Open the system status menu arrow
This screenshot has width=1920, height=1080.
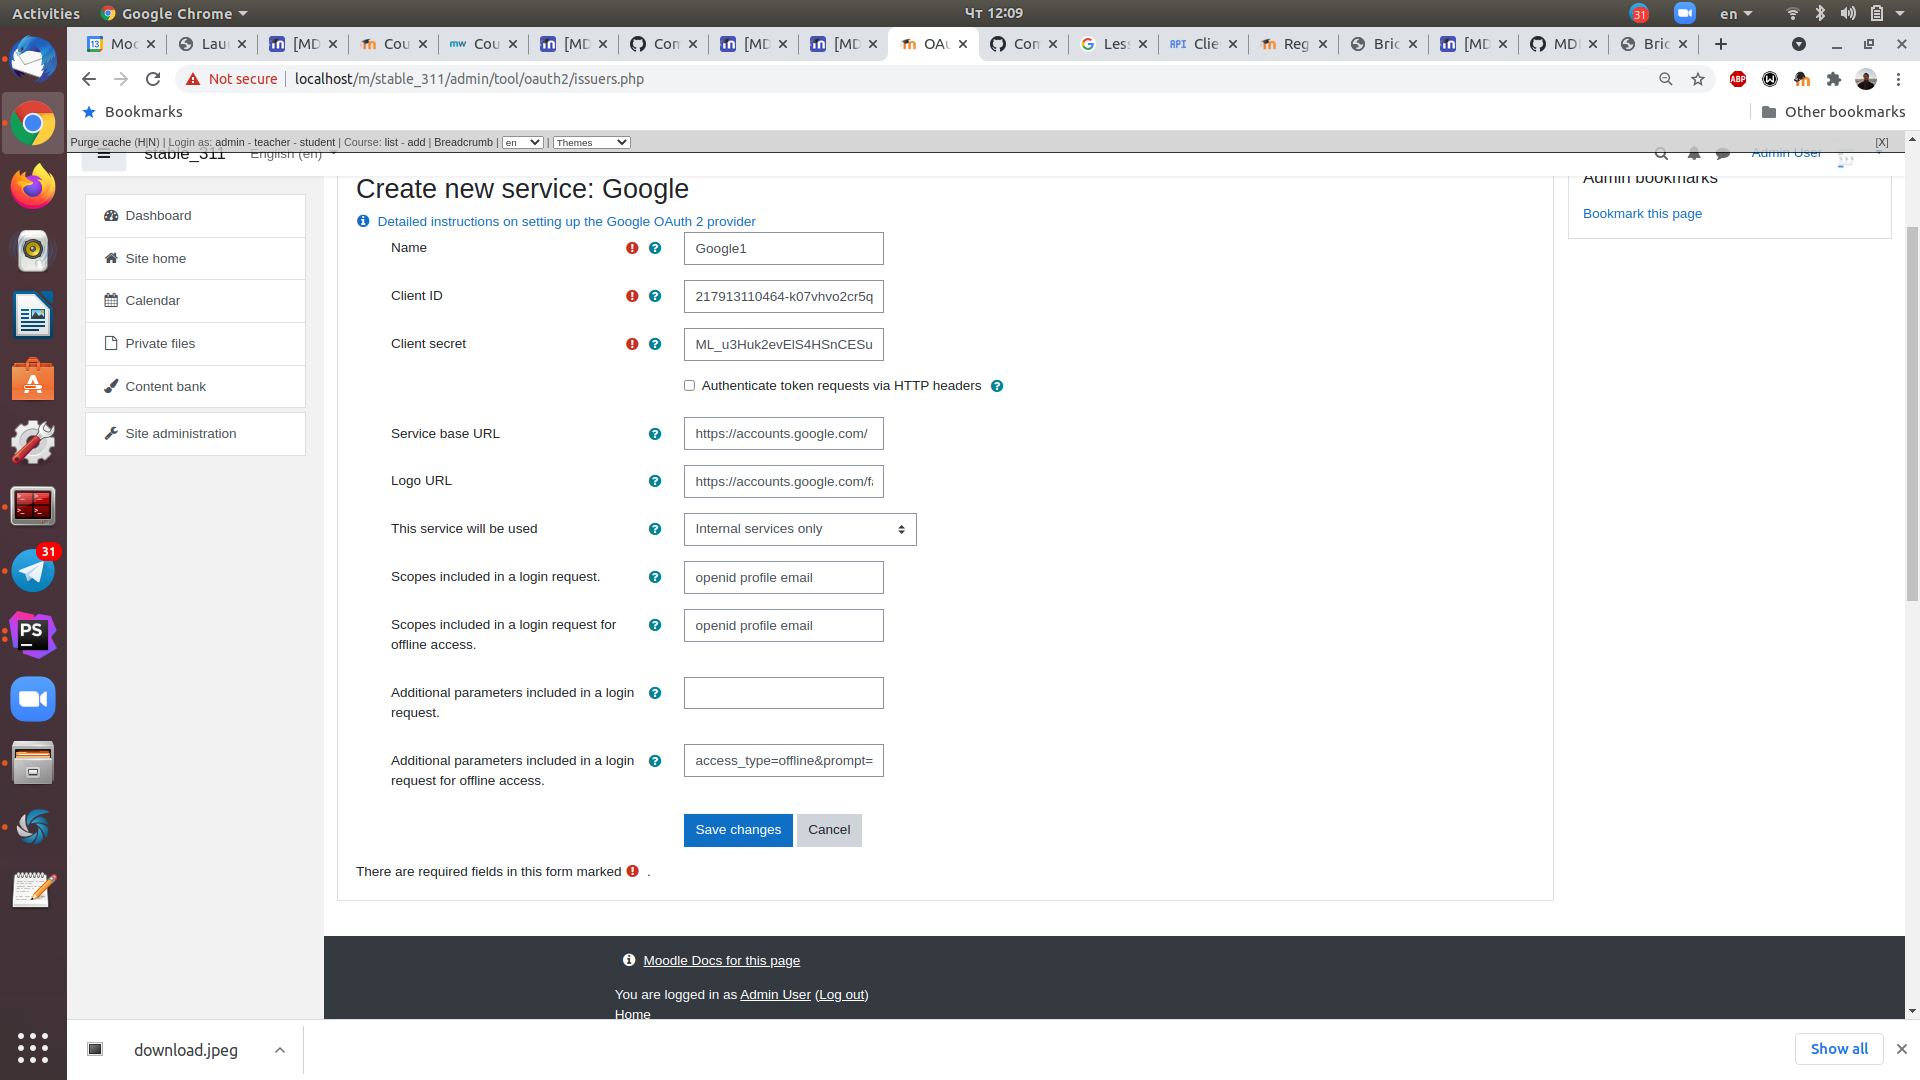point(1900,13)
